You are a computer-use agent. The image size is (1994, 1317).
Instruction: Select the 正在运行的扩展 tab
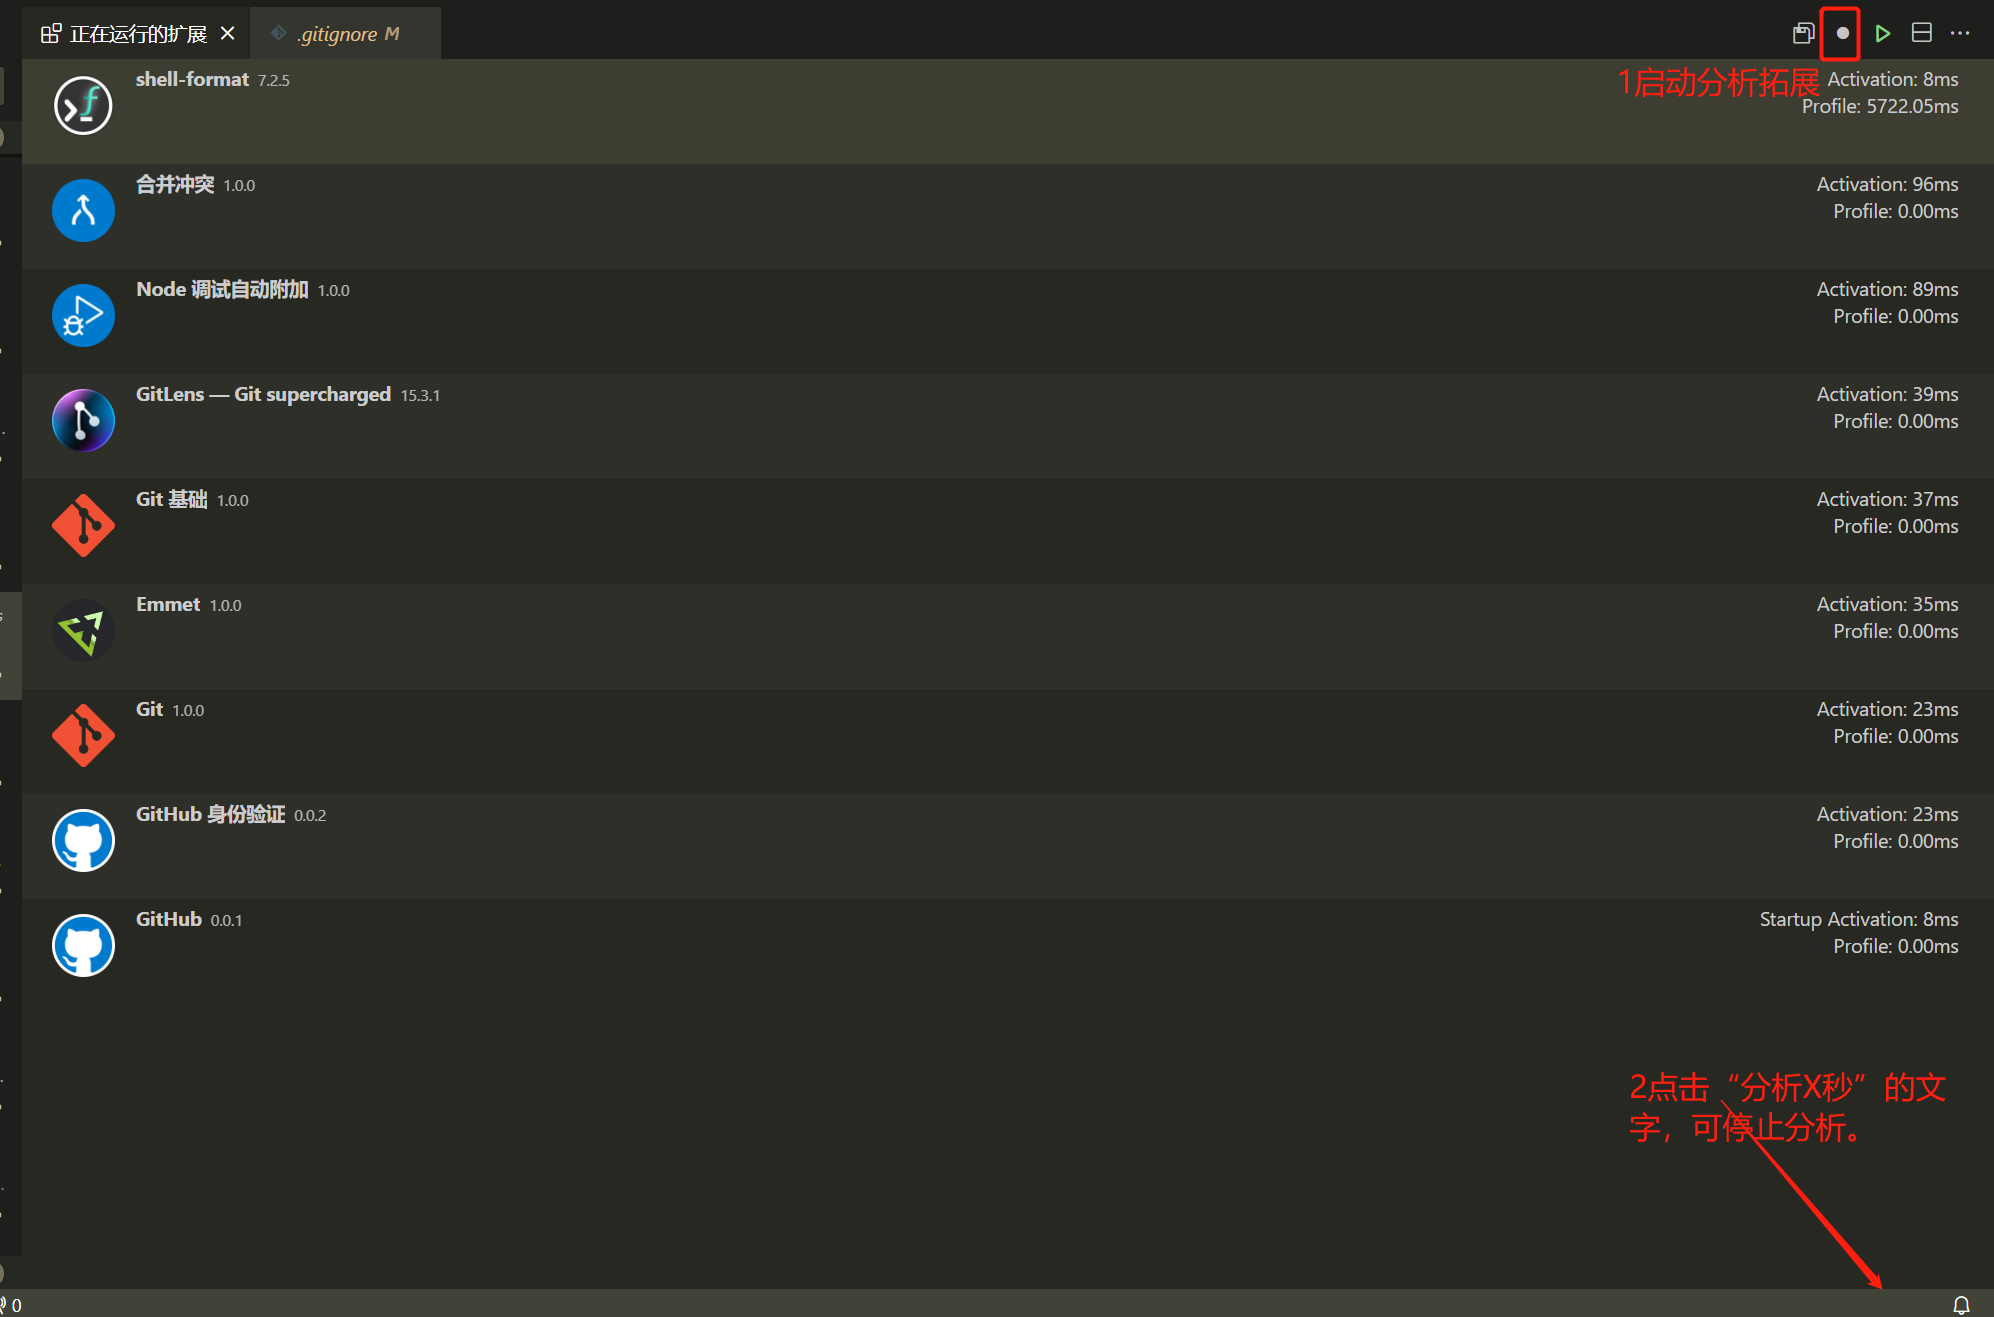[x=137, y=34]
